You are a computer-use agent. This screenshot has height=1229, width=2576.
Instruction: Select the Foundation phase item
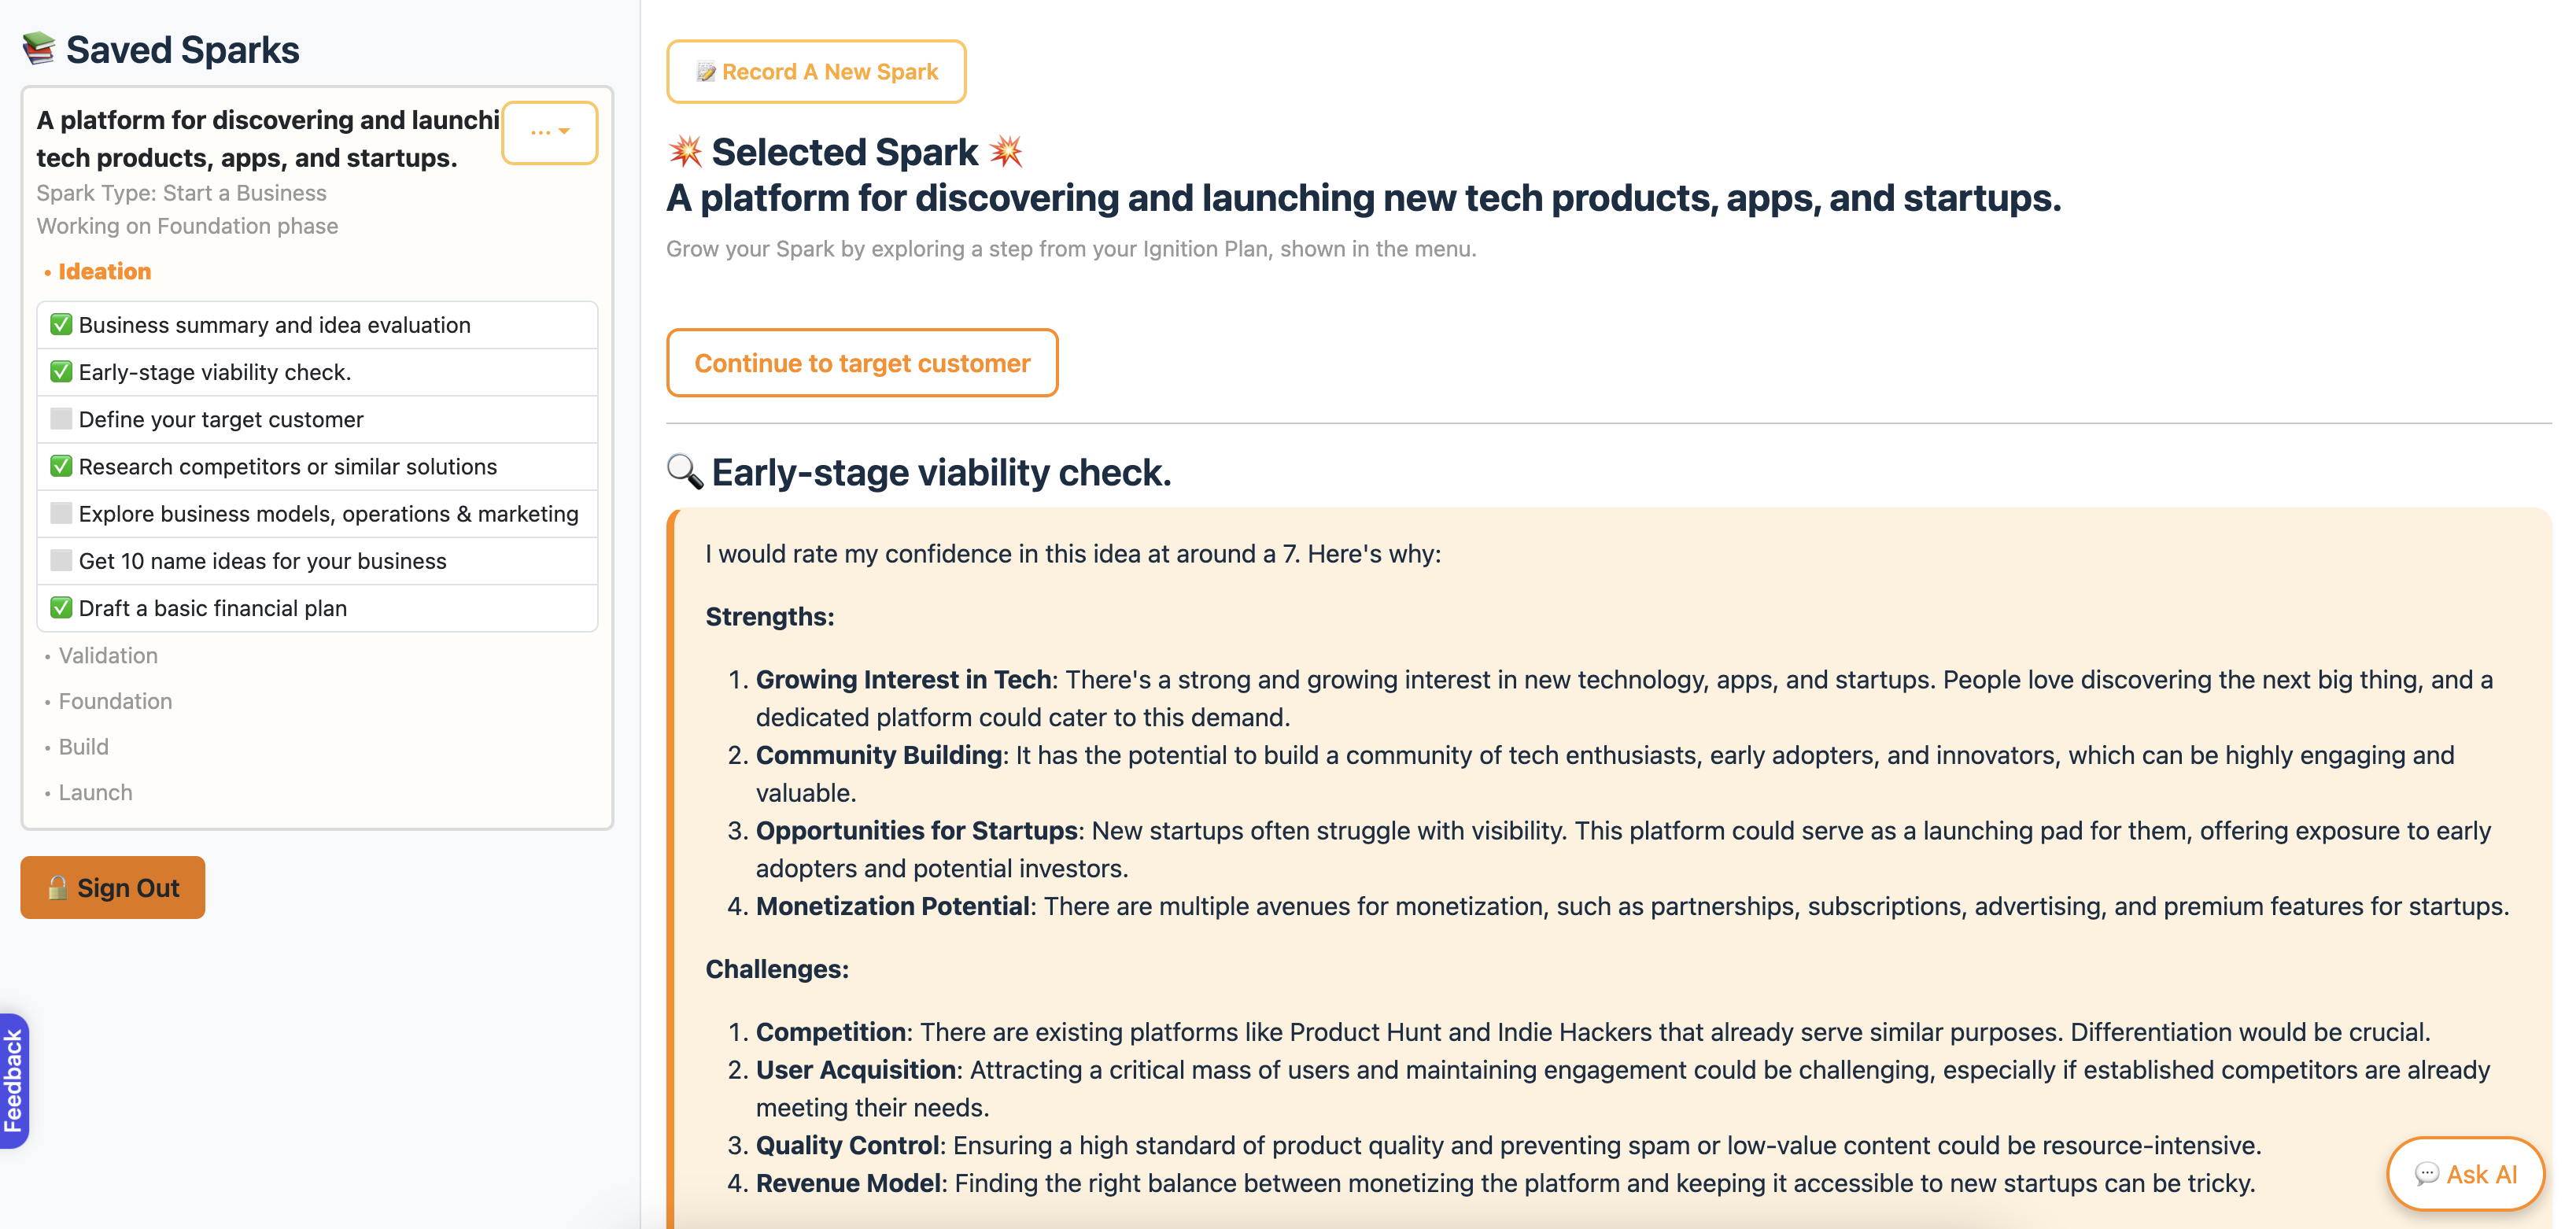coord(114,701)
